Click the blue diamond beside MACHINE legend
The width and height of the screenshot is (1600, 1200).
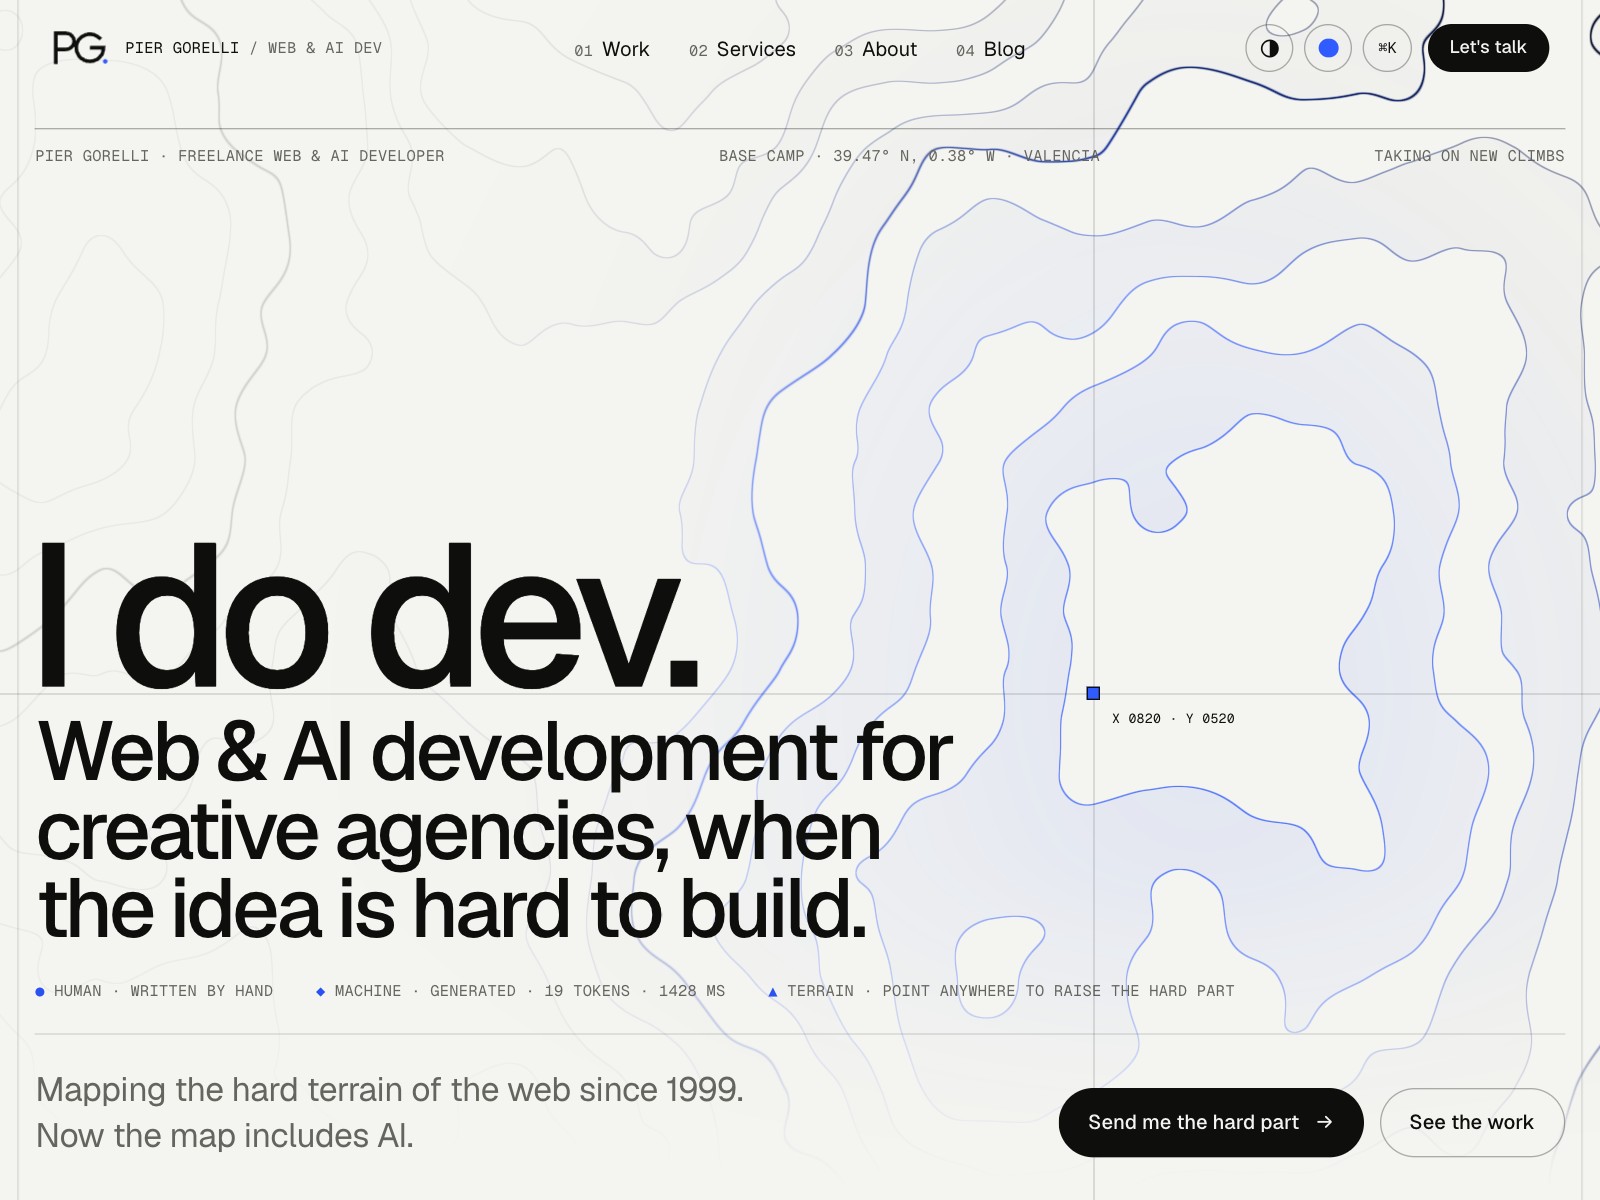(320, 992)
